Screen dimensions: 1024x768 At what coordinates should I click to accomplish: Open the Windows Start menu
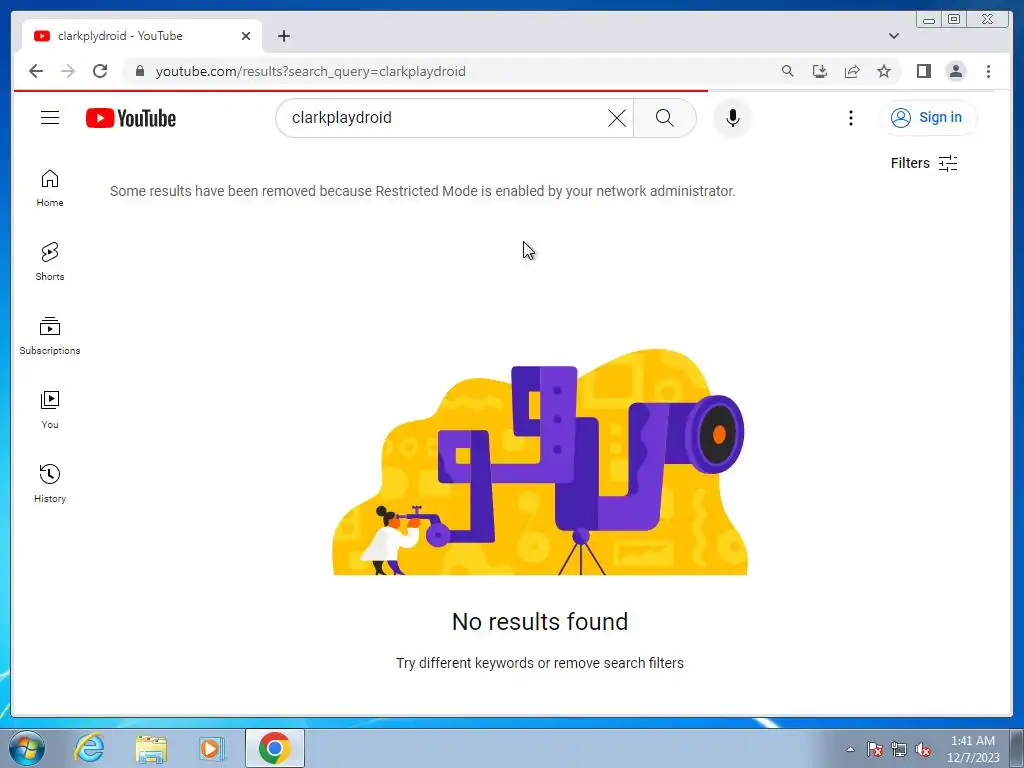point(27,748)
